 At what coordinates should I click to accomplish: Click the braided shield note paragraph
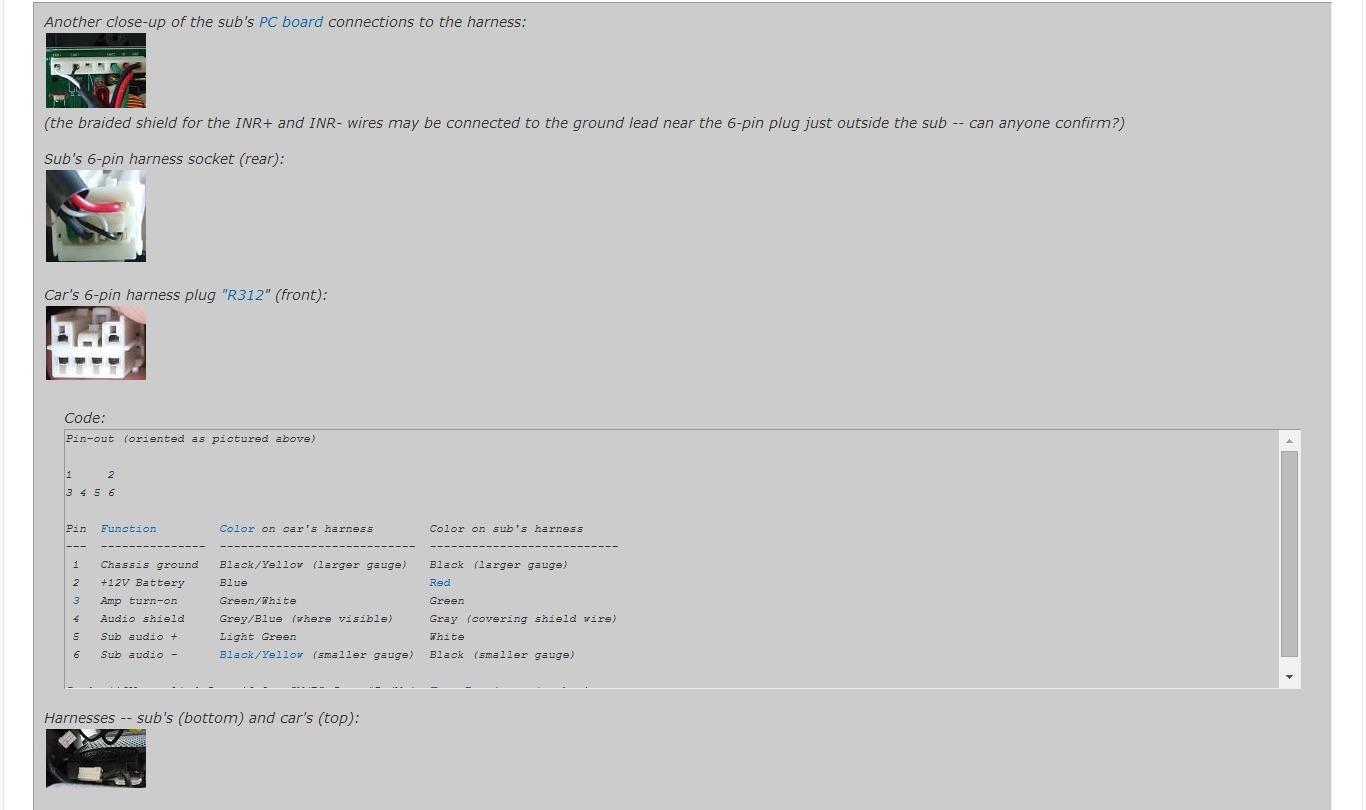[x=584, y=123]
